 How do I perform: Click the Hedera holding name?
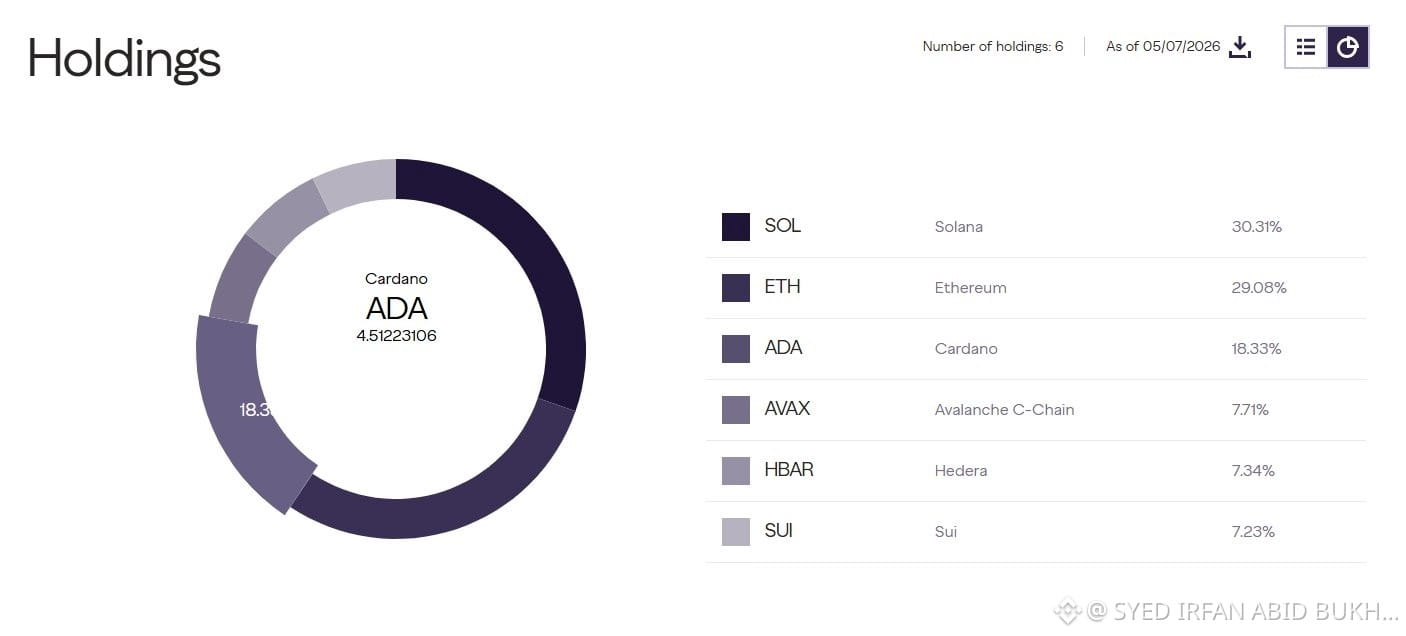click(x=961, y=471)
